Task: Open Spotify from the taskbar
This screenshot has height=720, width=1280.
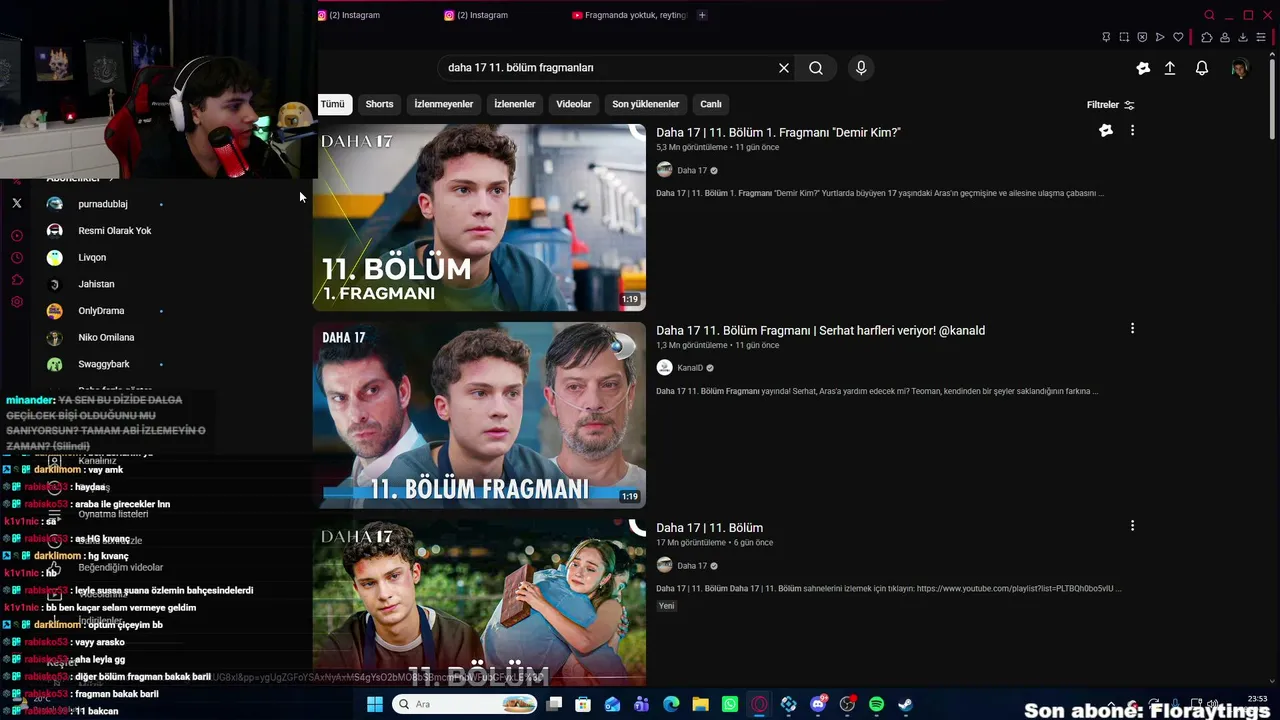Action: [876, 704]
